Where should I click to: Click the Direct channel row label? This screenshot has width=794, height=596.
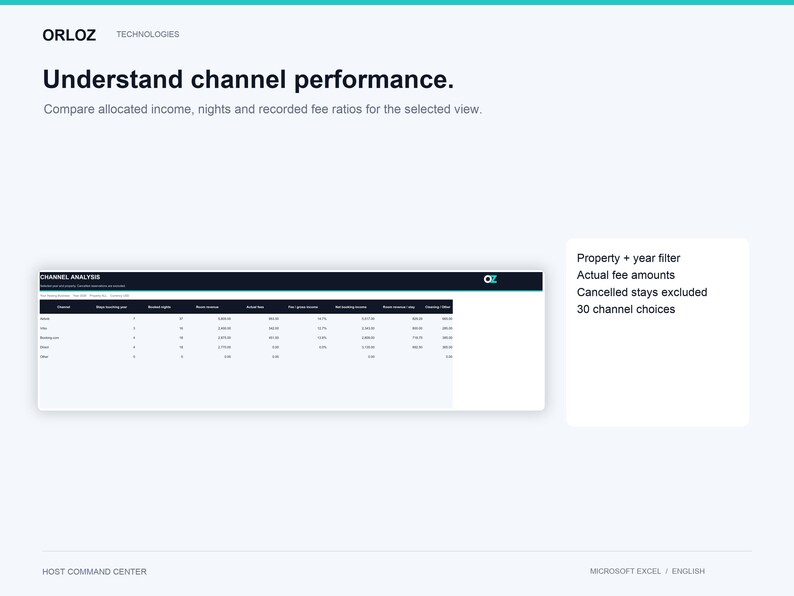(x=44, y=347)
